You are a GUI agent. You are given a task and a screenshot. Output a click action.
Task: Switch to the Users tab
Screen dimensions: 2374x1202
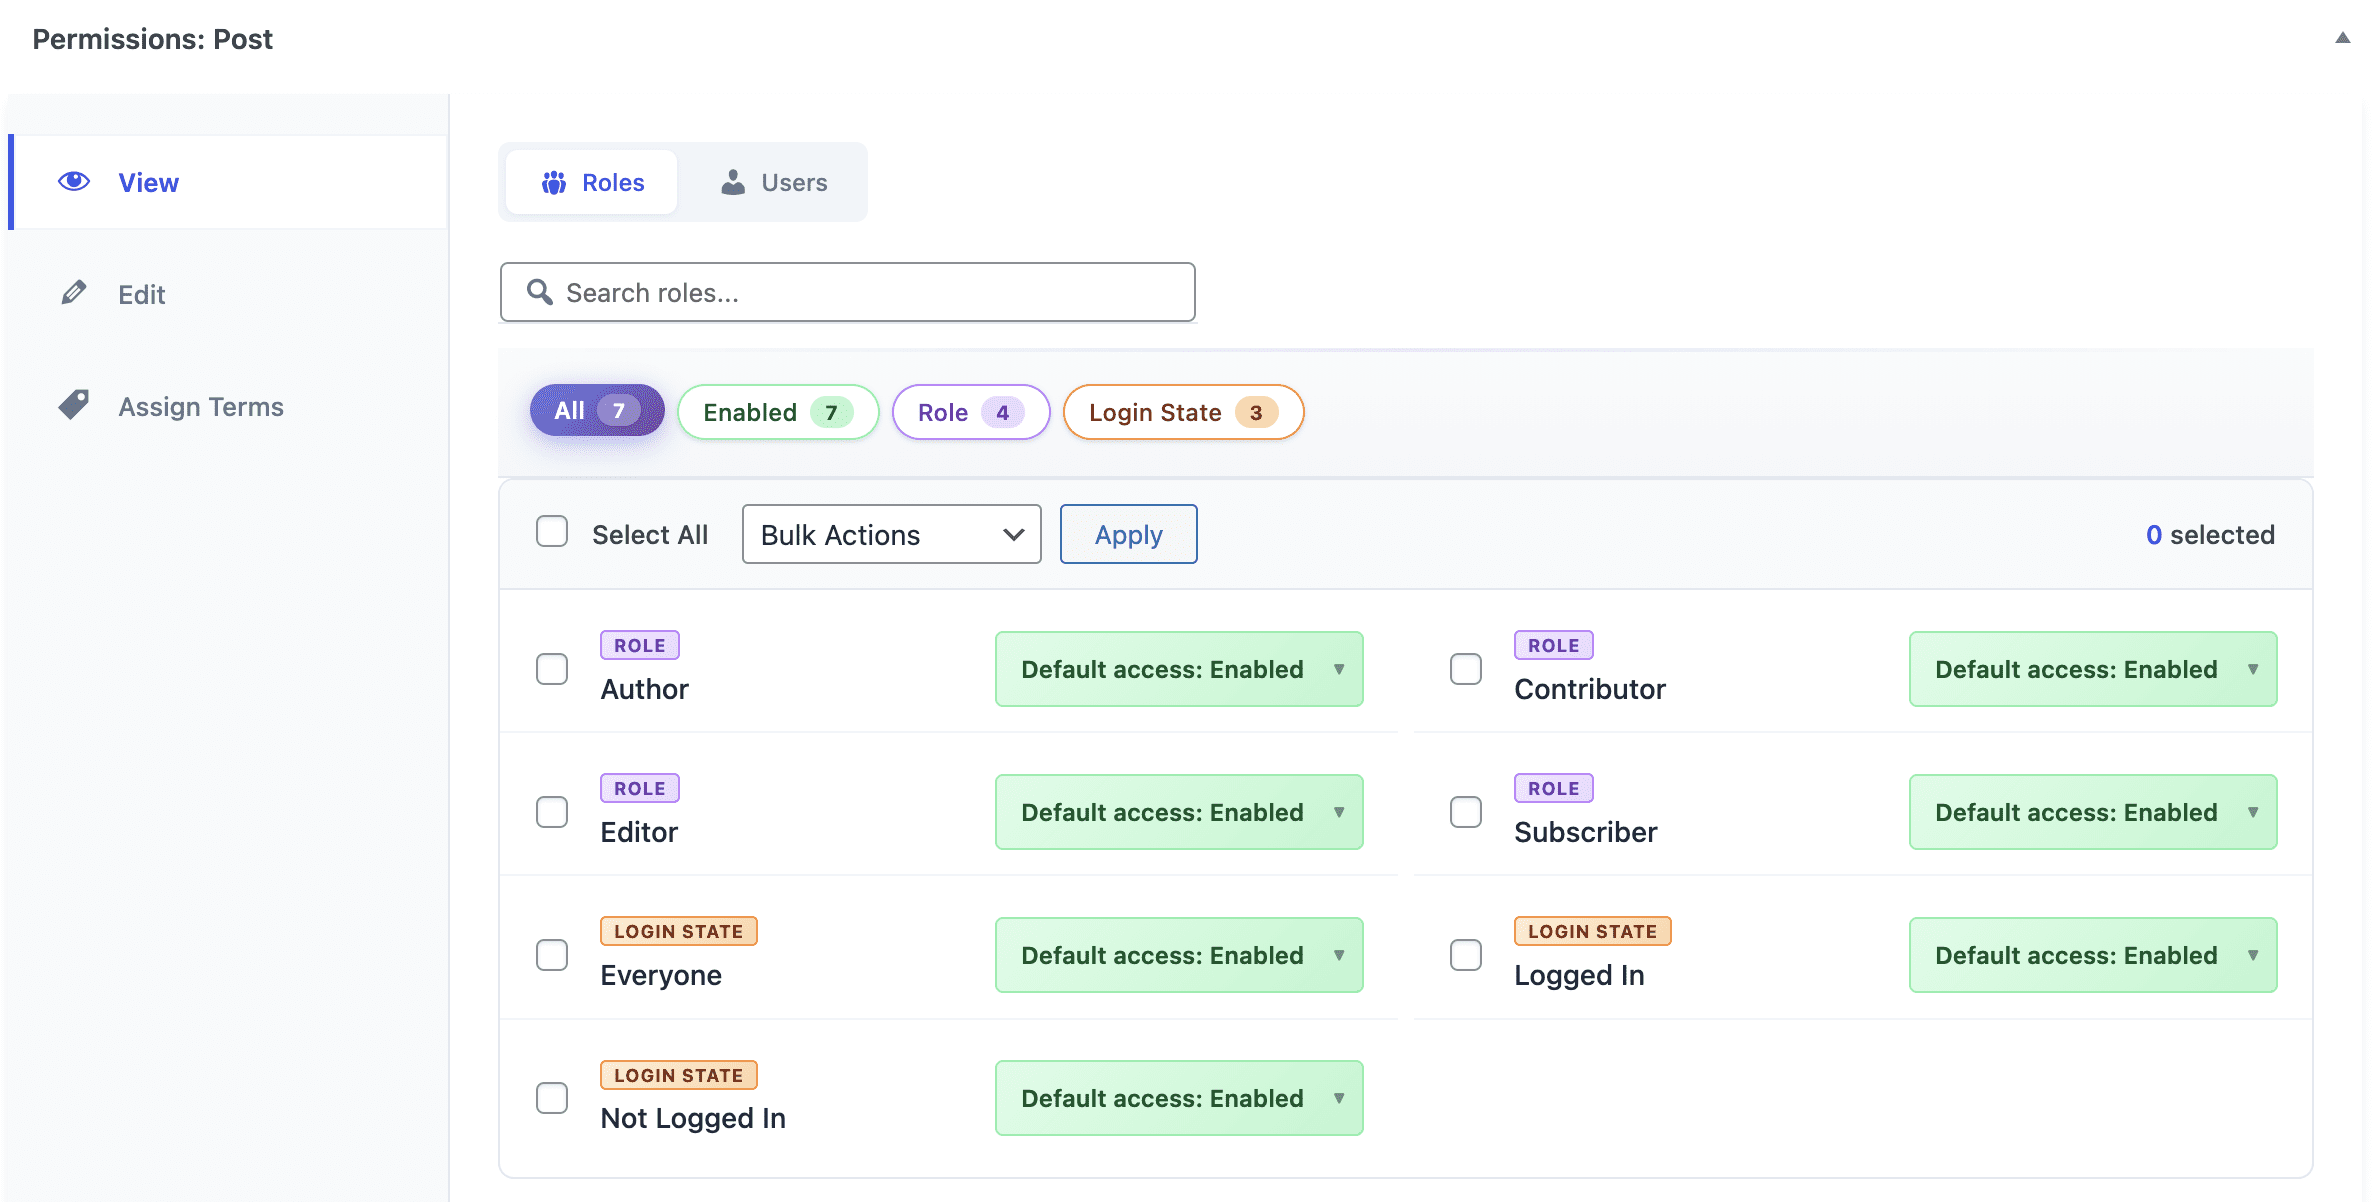[775, 182]
